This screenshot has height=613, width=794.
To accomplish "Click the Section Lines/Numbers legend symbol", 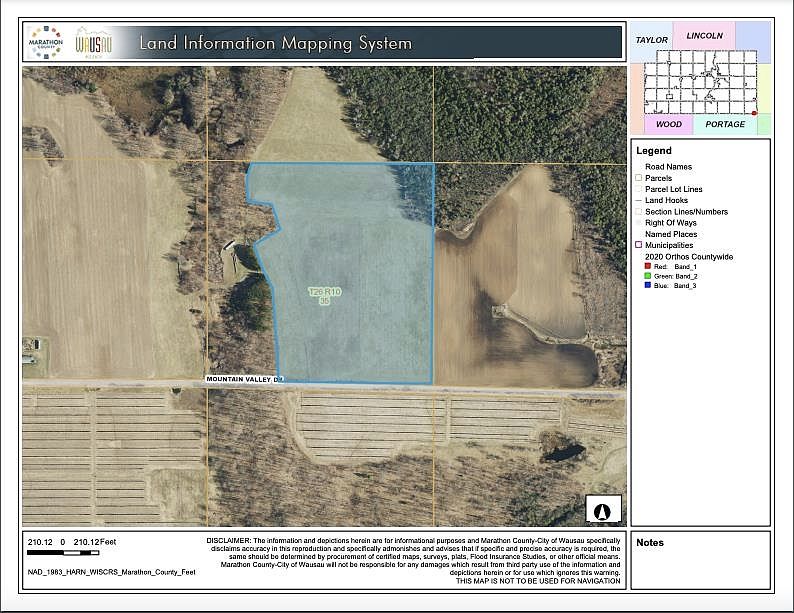I will pos(639,212).
